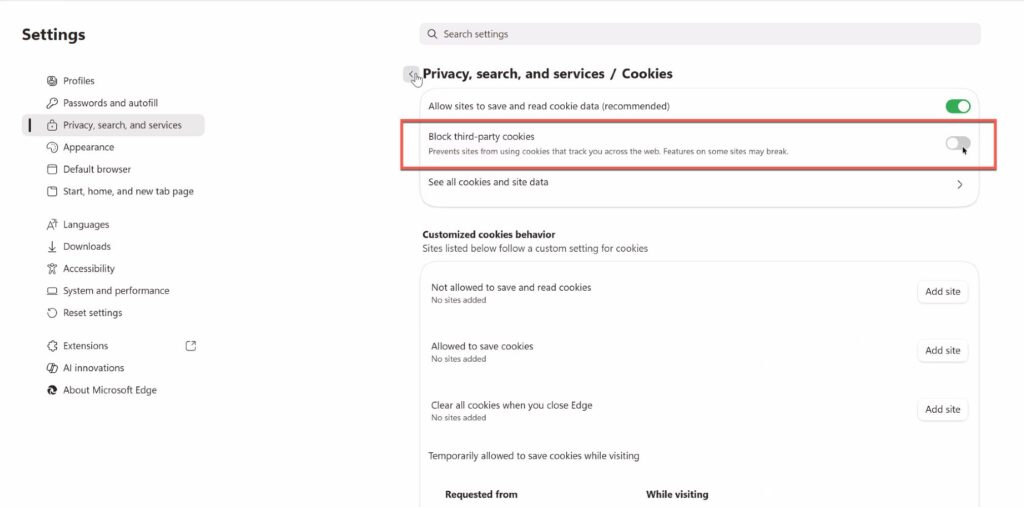Add site to Clear cookies on close

point(942,410)
